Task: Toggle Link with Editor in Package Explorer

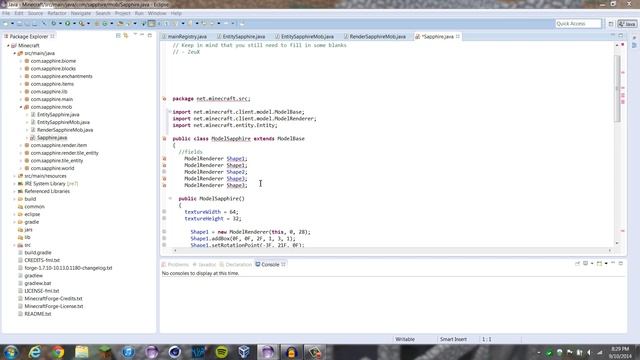Action: (x=126, y=36)
